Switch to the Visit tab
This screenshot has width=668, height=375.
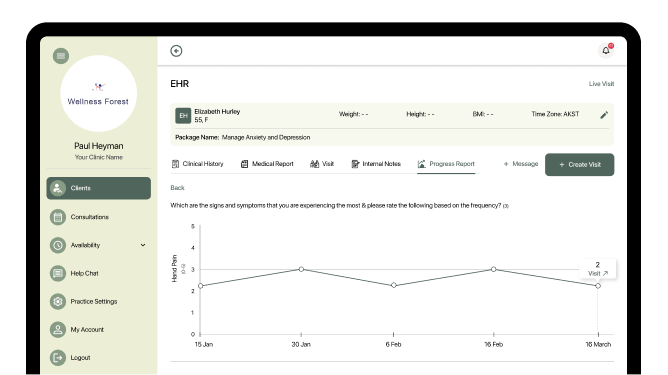(x=322, y=164)
